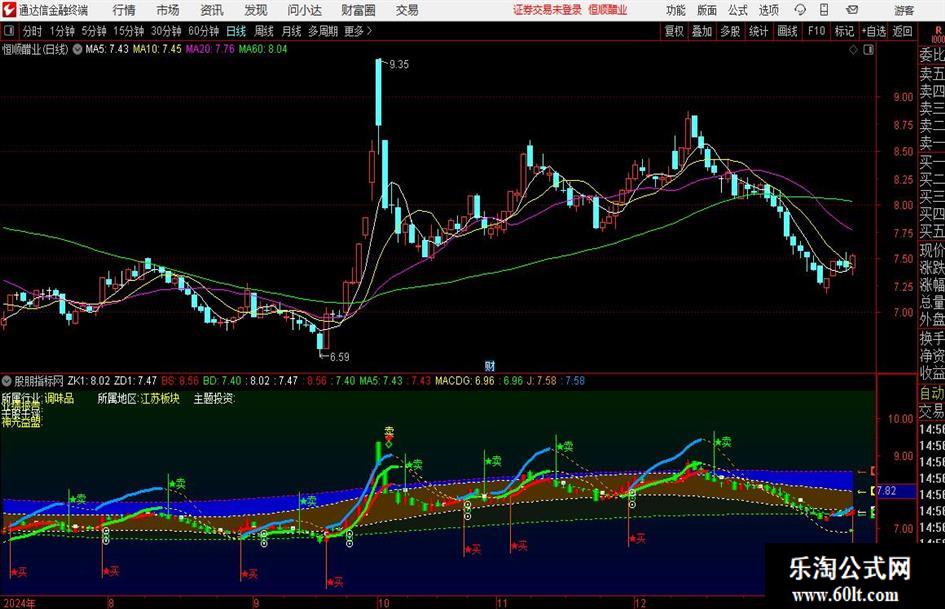Click the 7.82 value tag on indicator axis
945x609 pixels.
pos(886,491)
